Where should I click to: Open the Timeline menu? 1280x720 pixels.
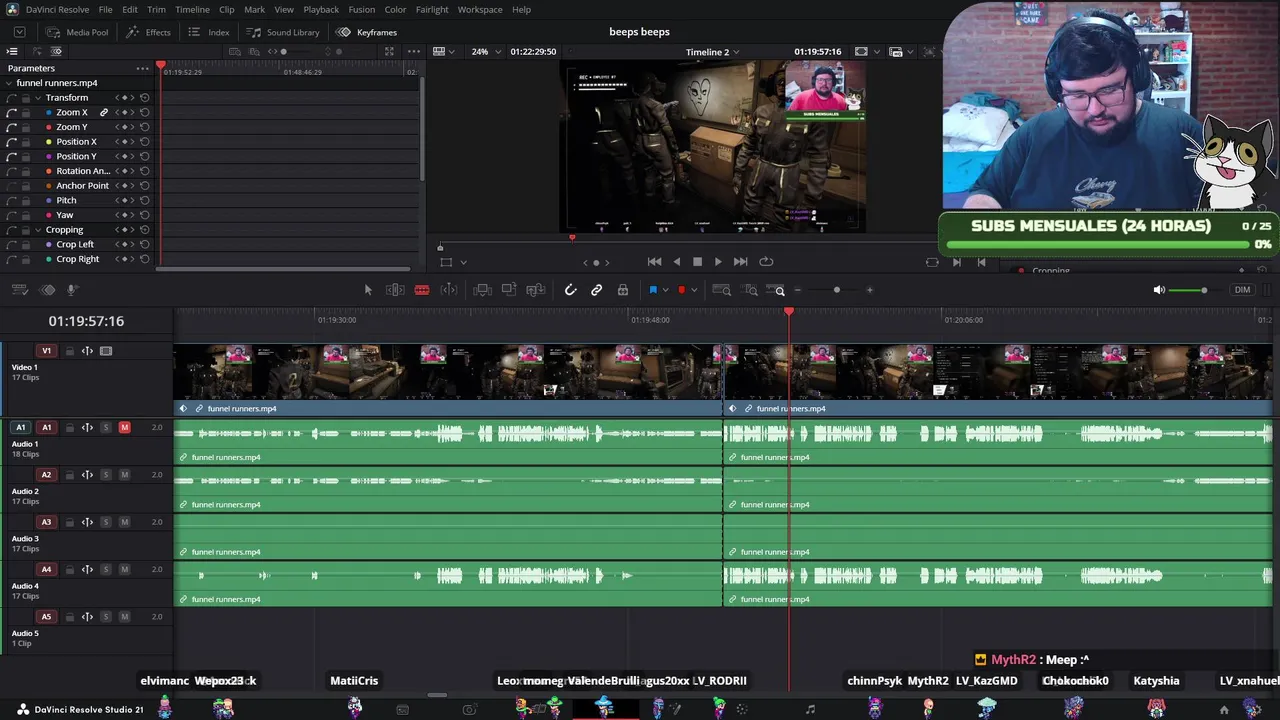(x=192, y=9)
